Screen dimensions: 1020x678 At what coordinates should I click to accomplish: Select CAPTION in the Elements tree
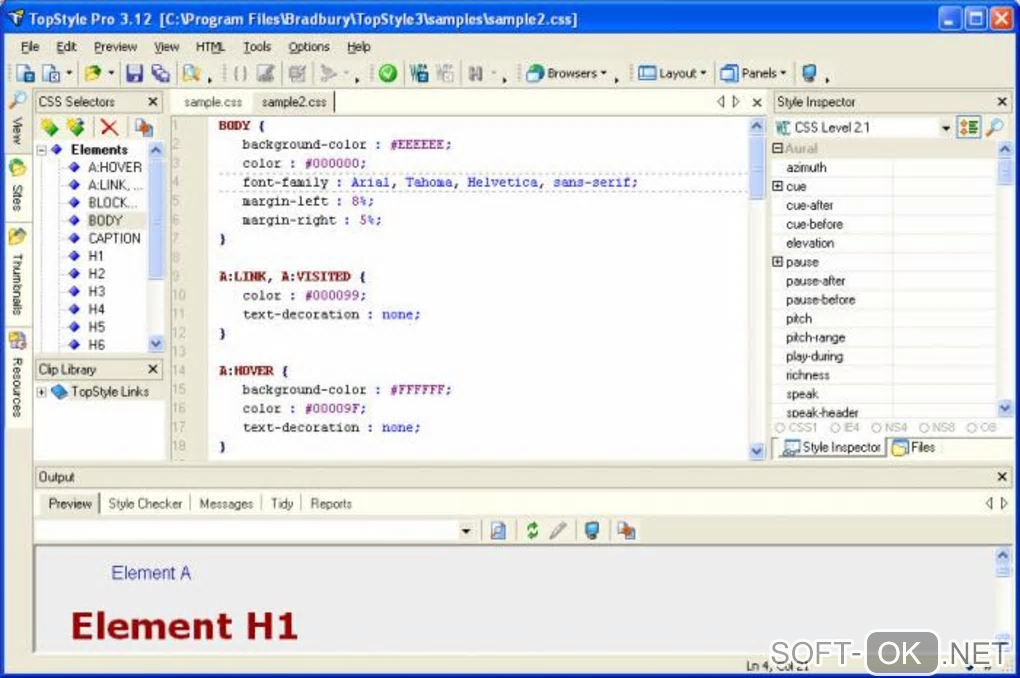click(x=114, y=238)
